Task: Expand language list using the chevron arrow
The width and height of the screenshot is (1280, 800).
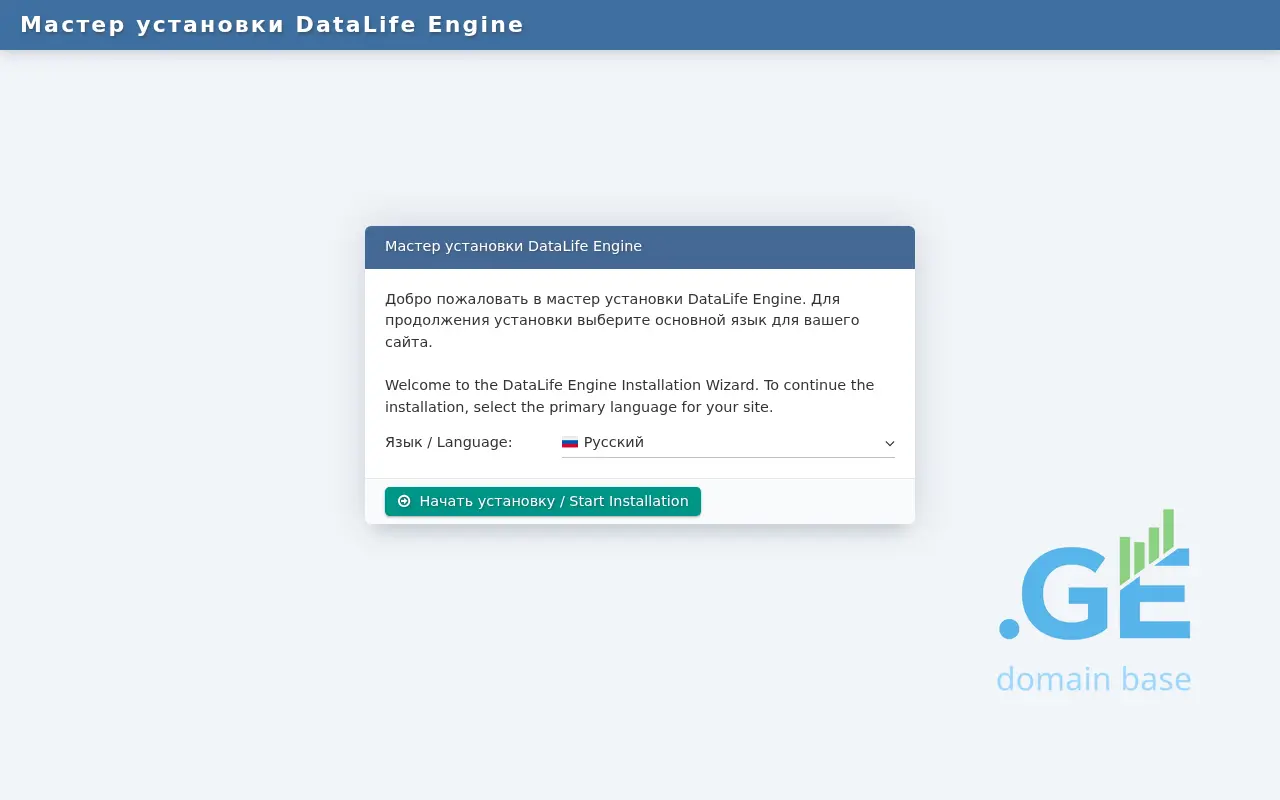Action: 889,443
